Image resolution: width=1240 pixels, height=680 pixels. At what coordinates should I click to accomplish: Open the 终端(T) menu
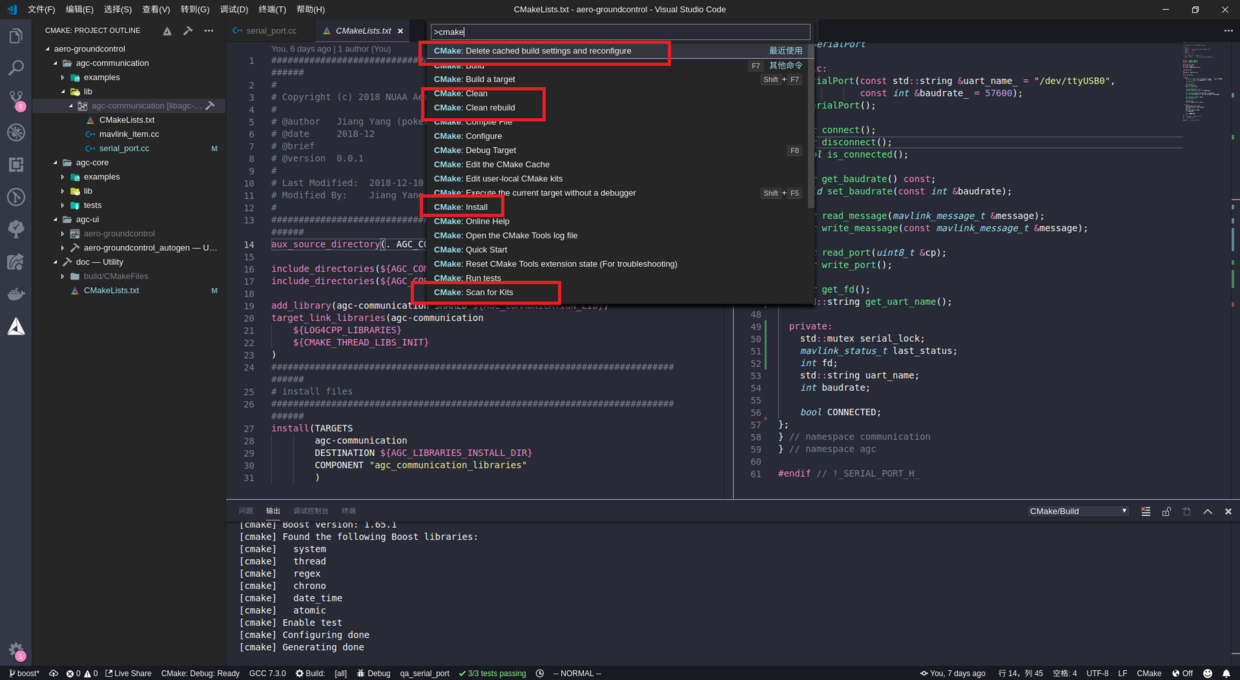pyautogui.click(x=272, y=9)
